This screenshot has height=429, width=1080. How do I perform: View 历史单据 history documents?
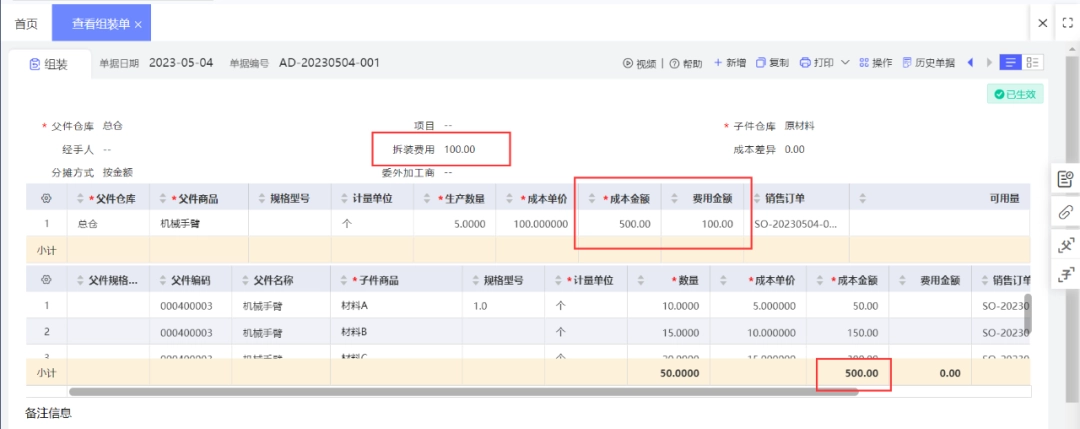(928, 63)
